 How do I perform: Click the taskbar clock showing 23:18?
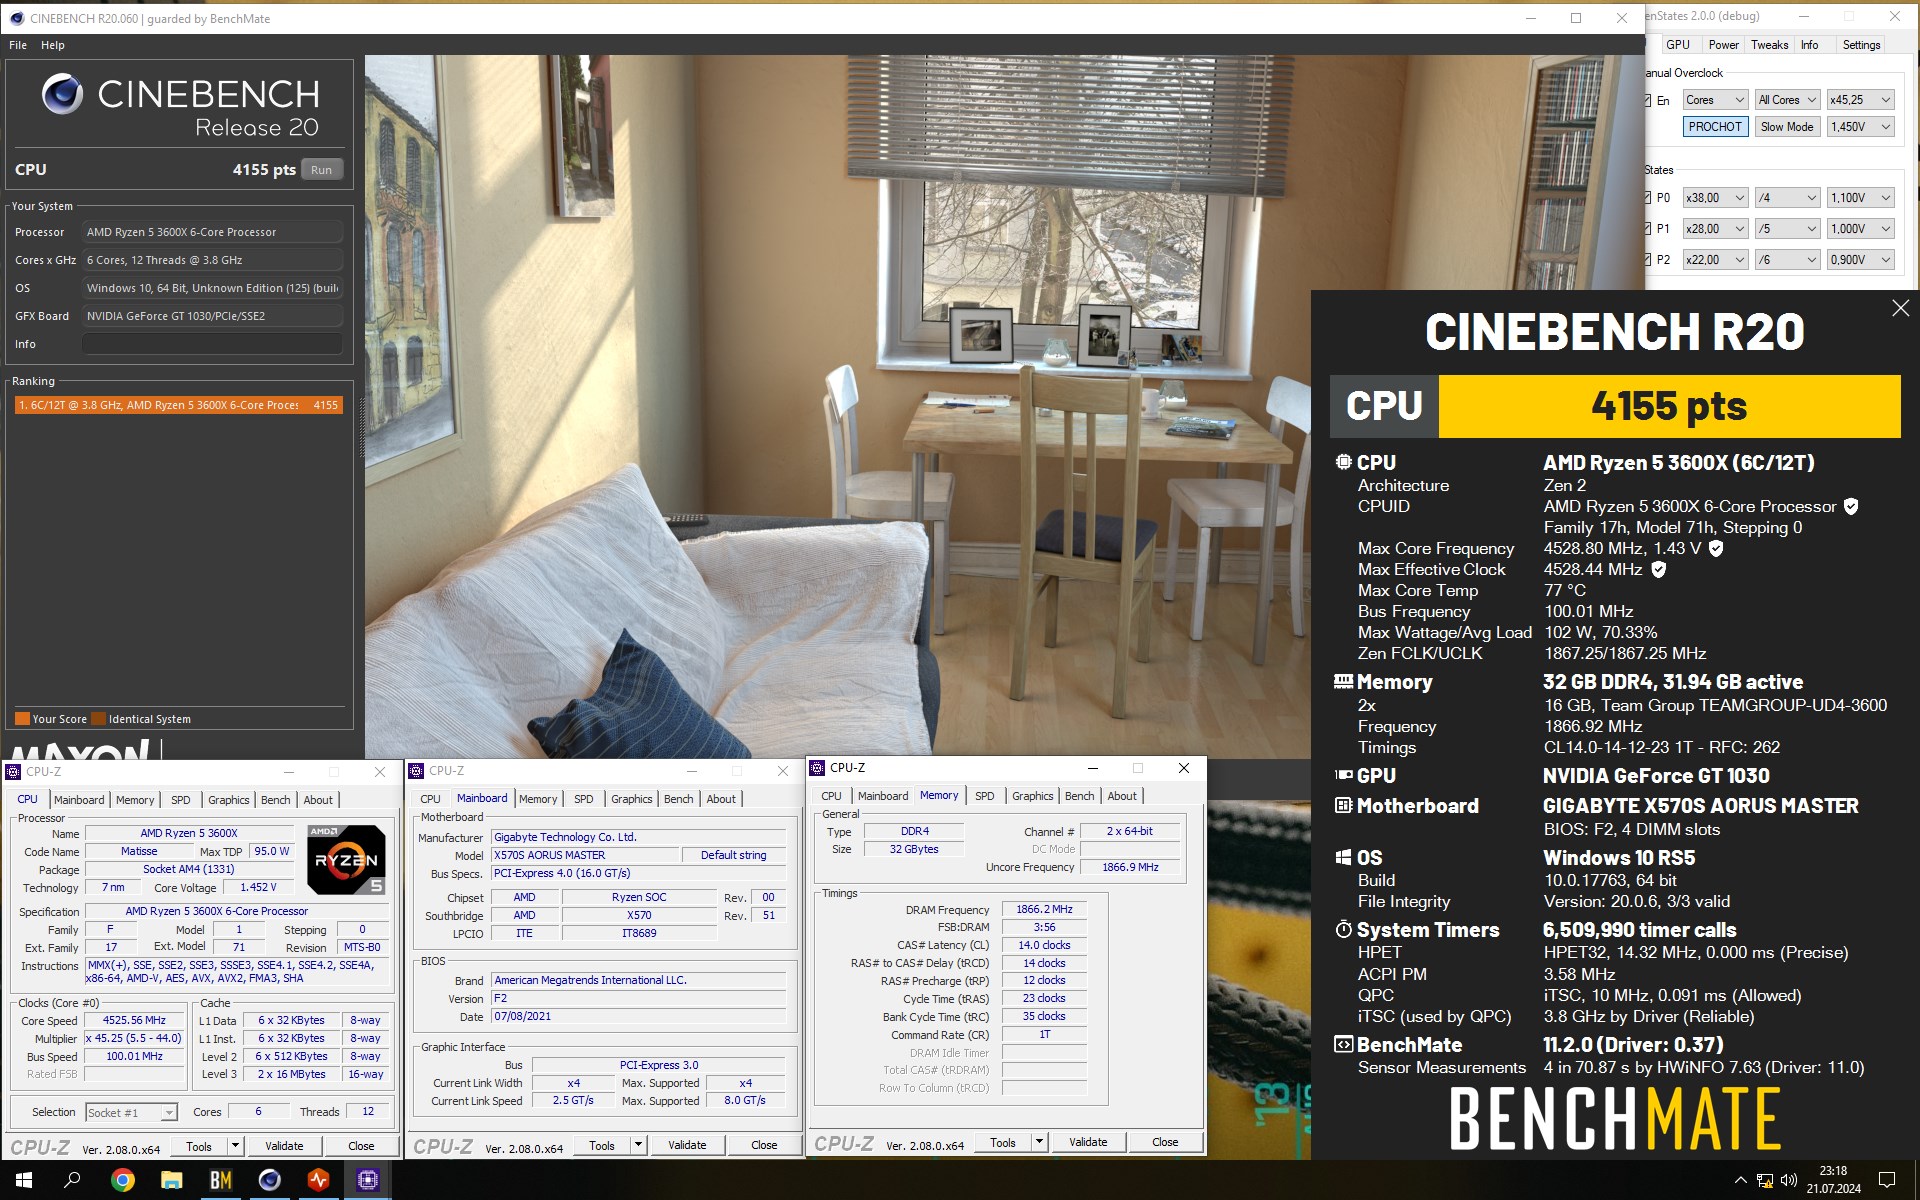[x=1833, y=1180]
